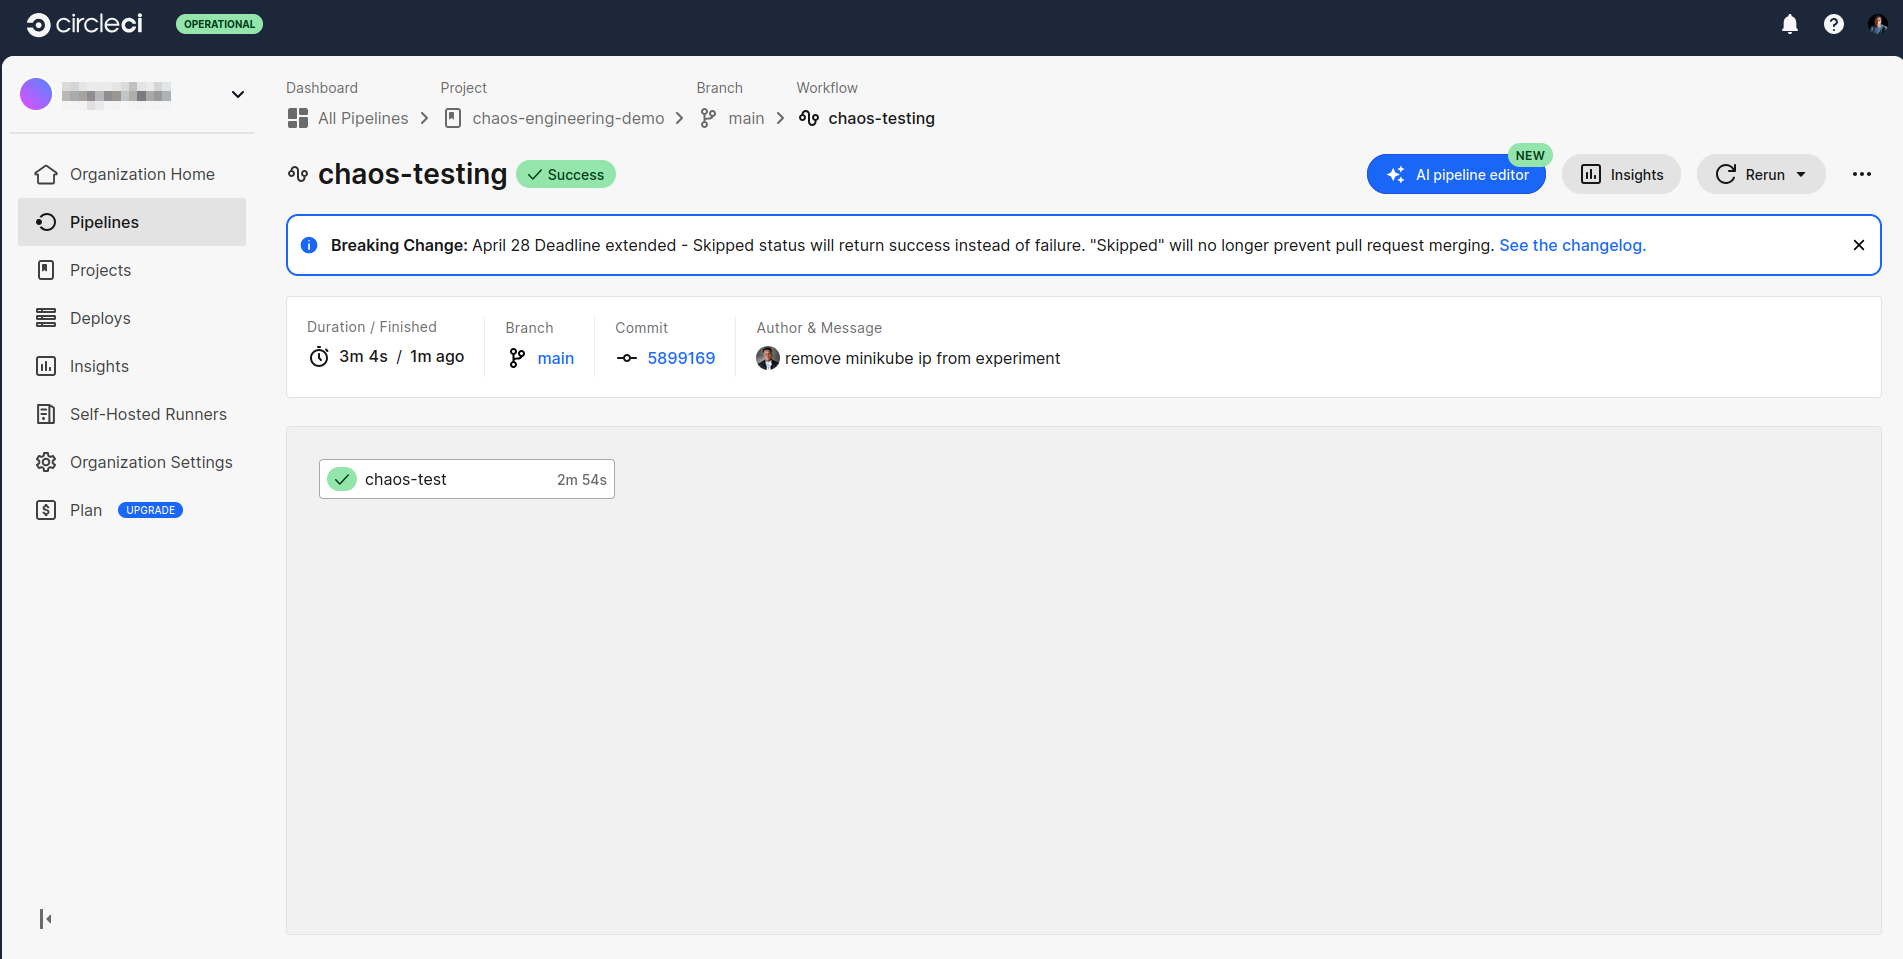Open Self-Hosted Runners from the sidebar

[x=147, y=414]
